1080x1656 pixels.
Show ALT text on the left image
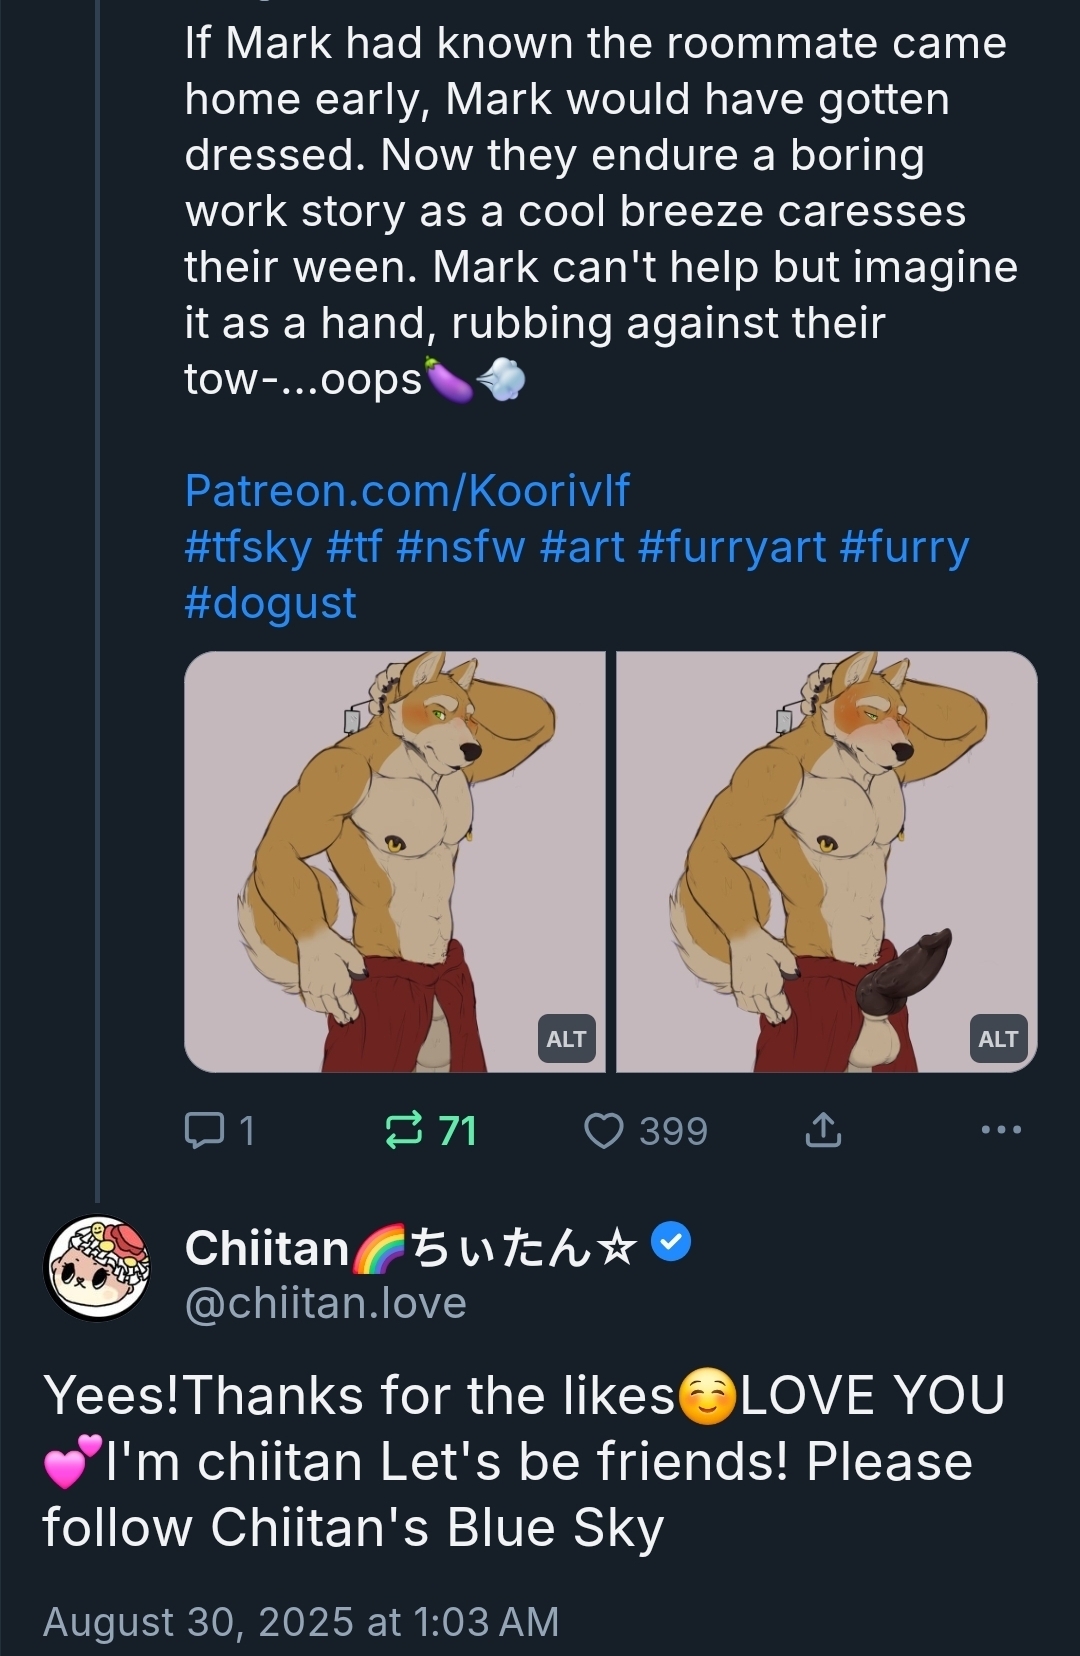coord(566,1039)
